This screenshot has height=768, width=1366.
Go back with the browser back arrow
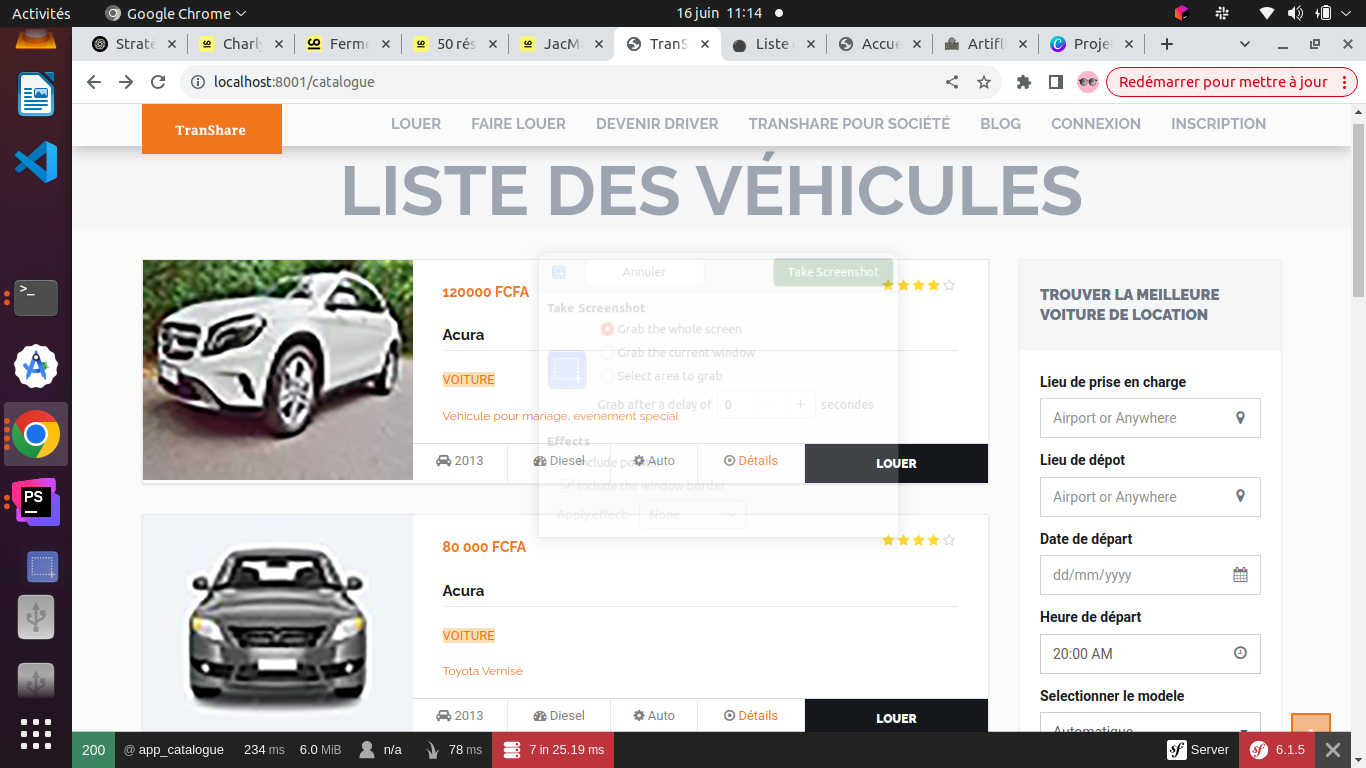coord(94,82)
